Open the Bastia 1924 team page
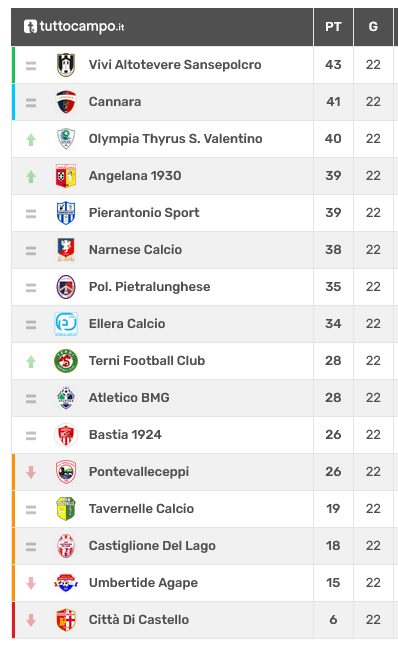Image resolution: width=398 pixels, height=646 pixels. coord(125,435)
